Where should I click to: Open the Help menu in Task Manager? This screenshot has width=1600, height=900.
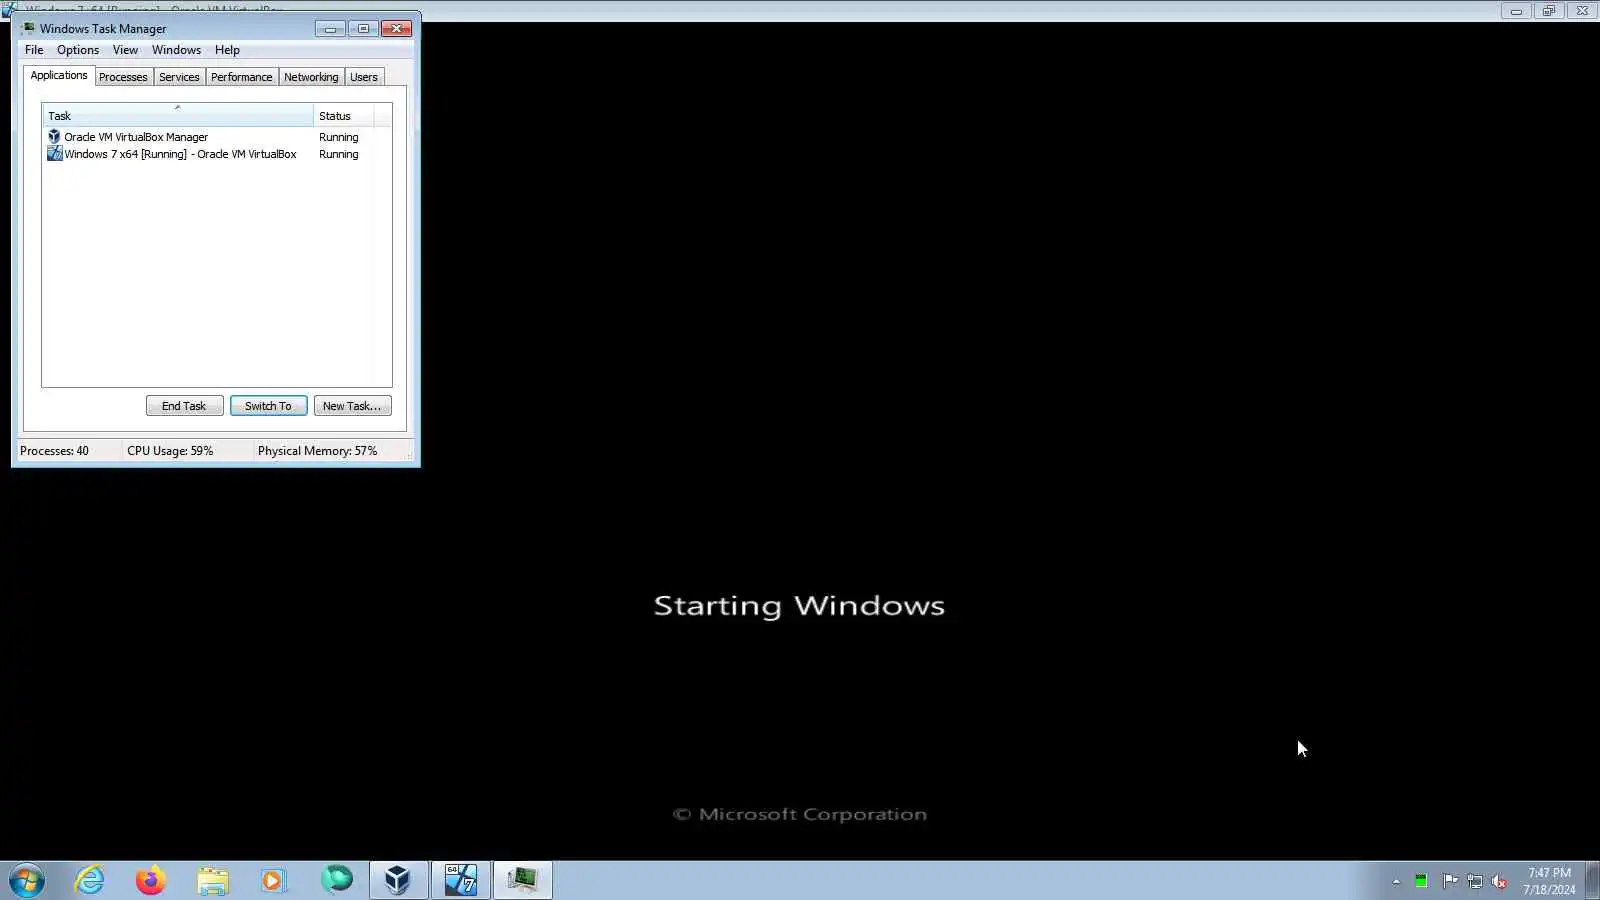tap(227, 50)
